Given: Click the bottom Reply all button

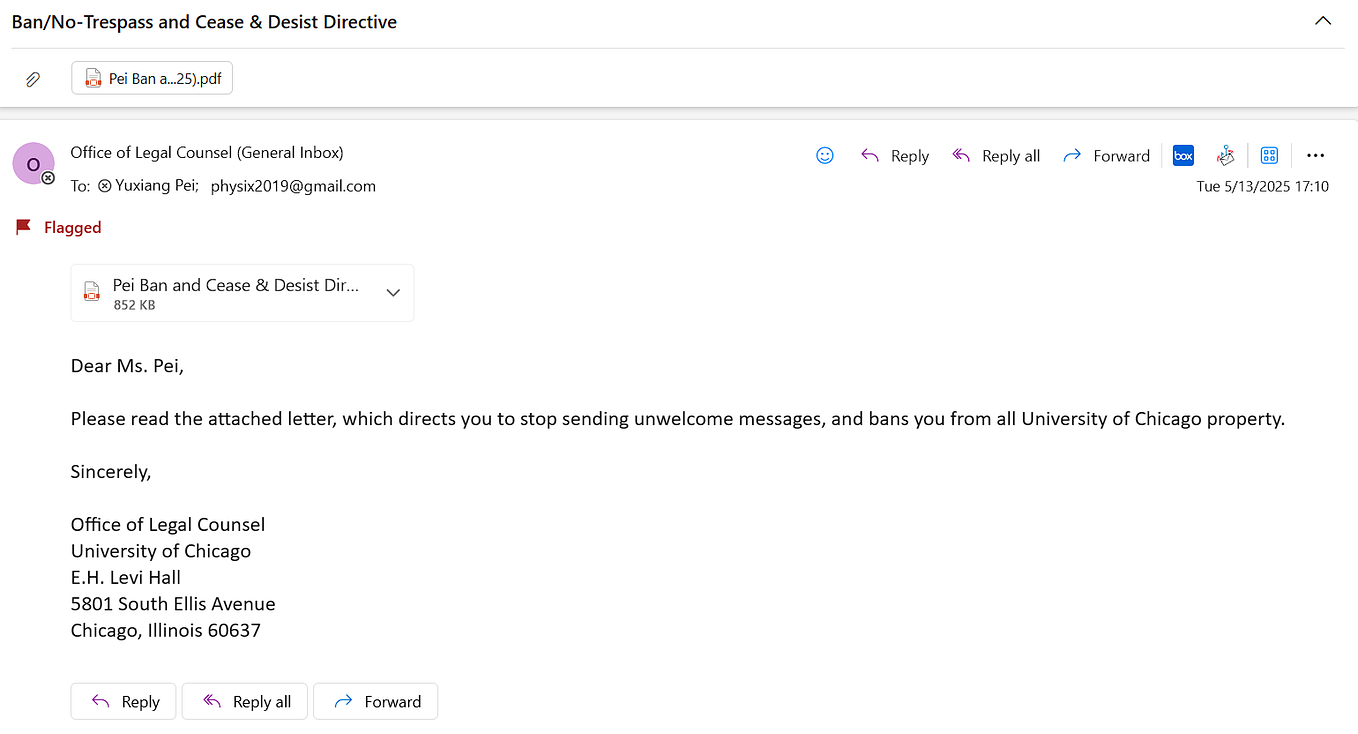Looking at the screenshot, I should [245, 701].
